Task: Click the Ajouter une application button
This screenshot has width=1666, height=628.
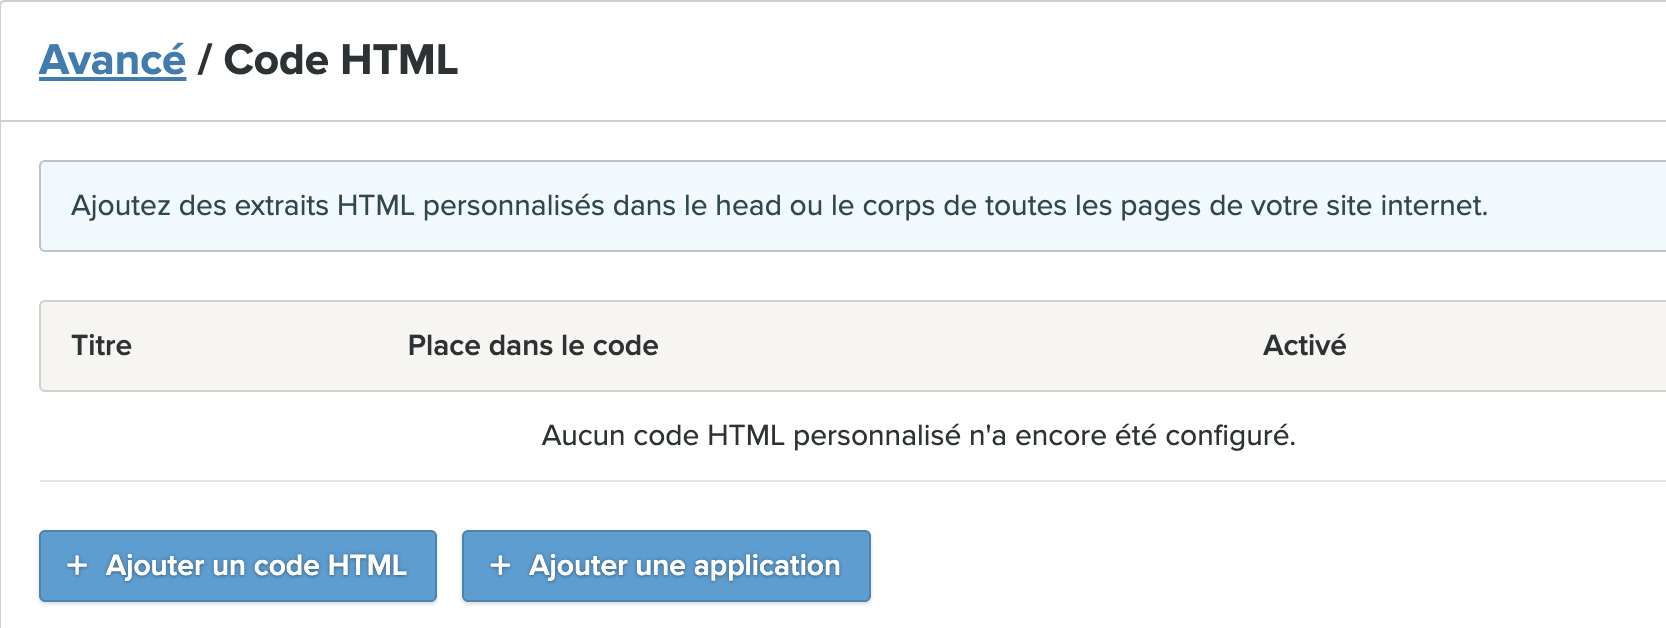Action: coord(666,566)
